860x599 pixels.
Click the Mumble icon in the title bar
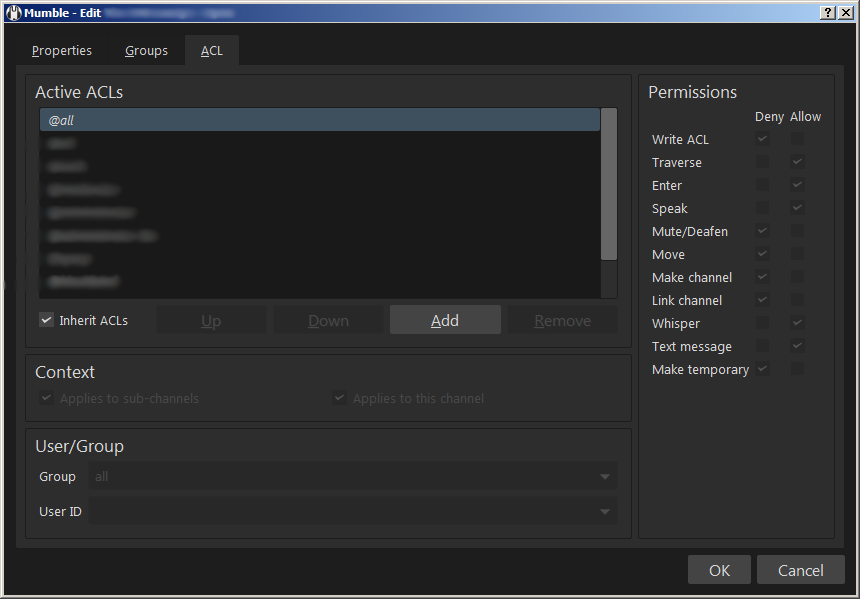click(x=13, y=13)
